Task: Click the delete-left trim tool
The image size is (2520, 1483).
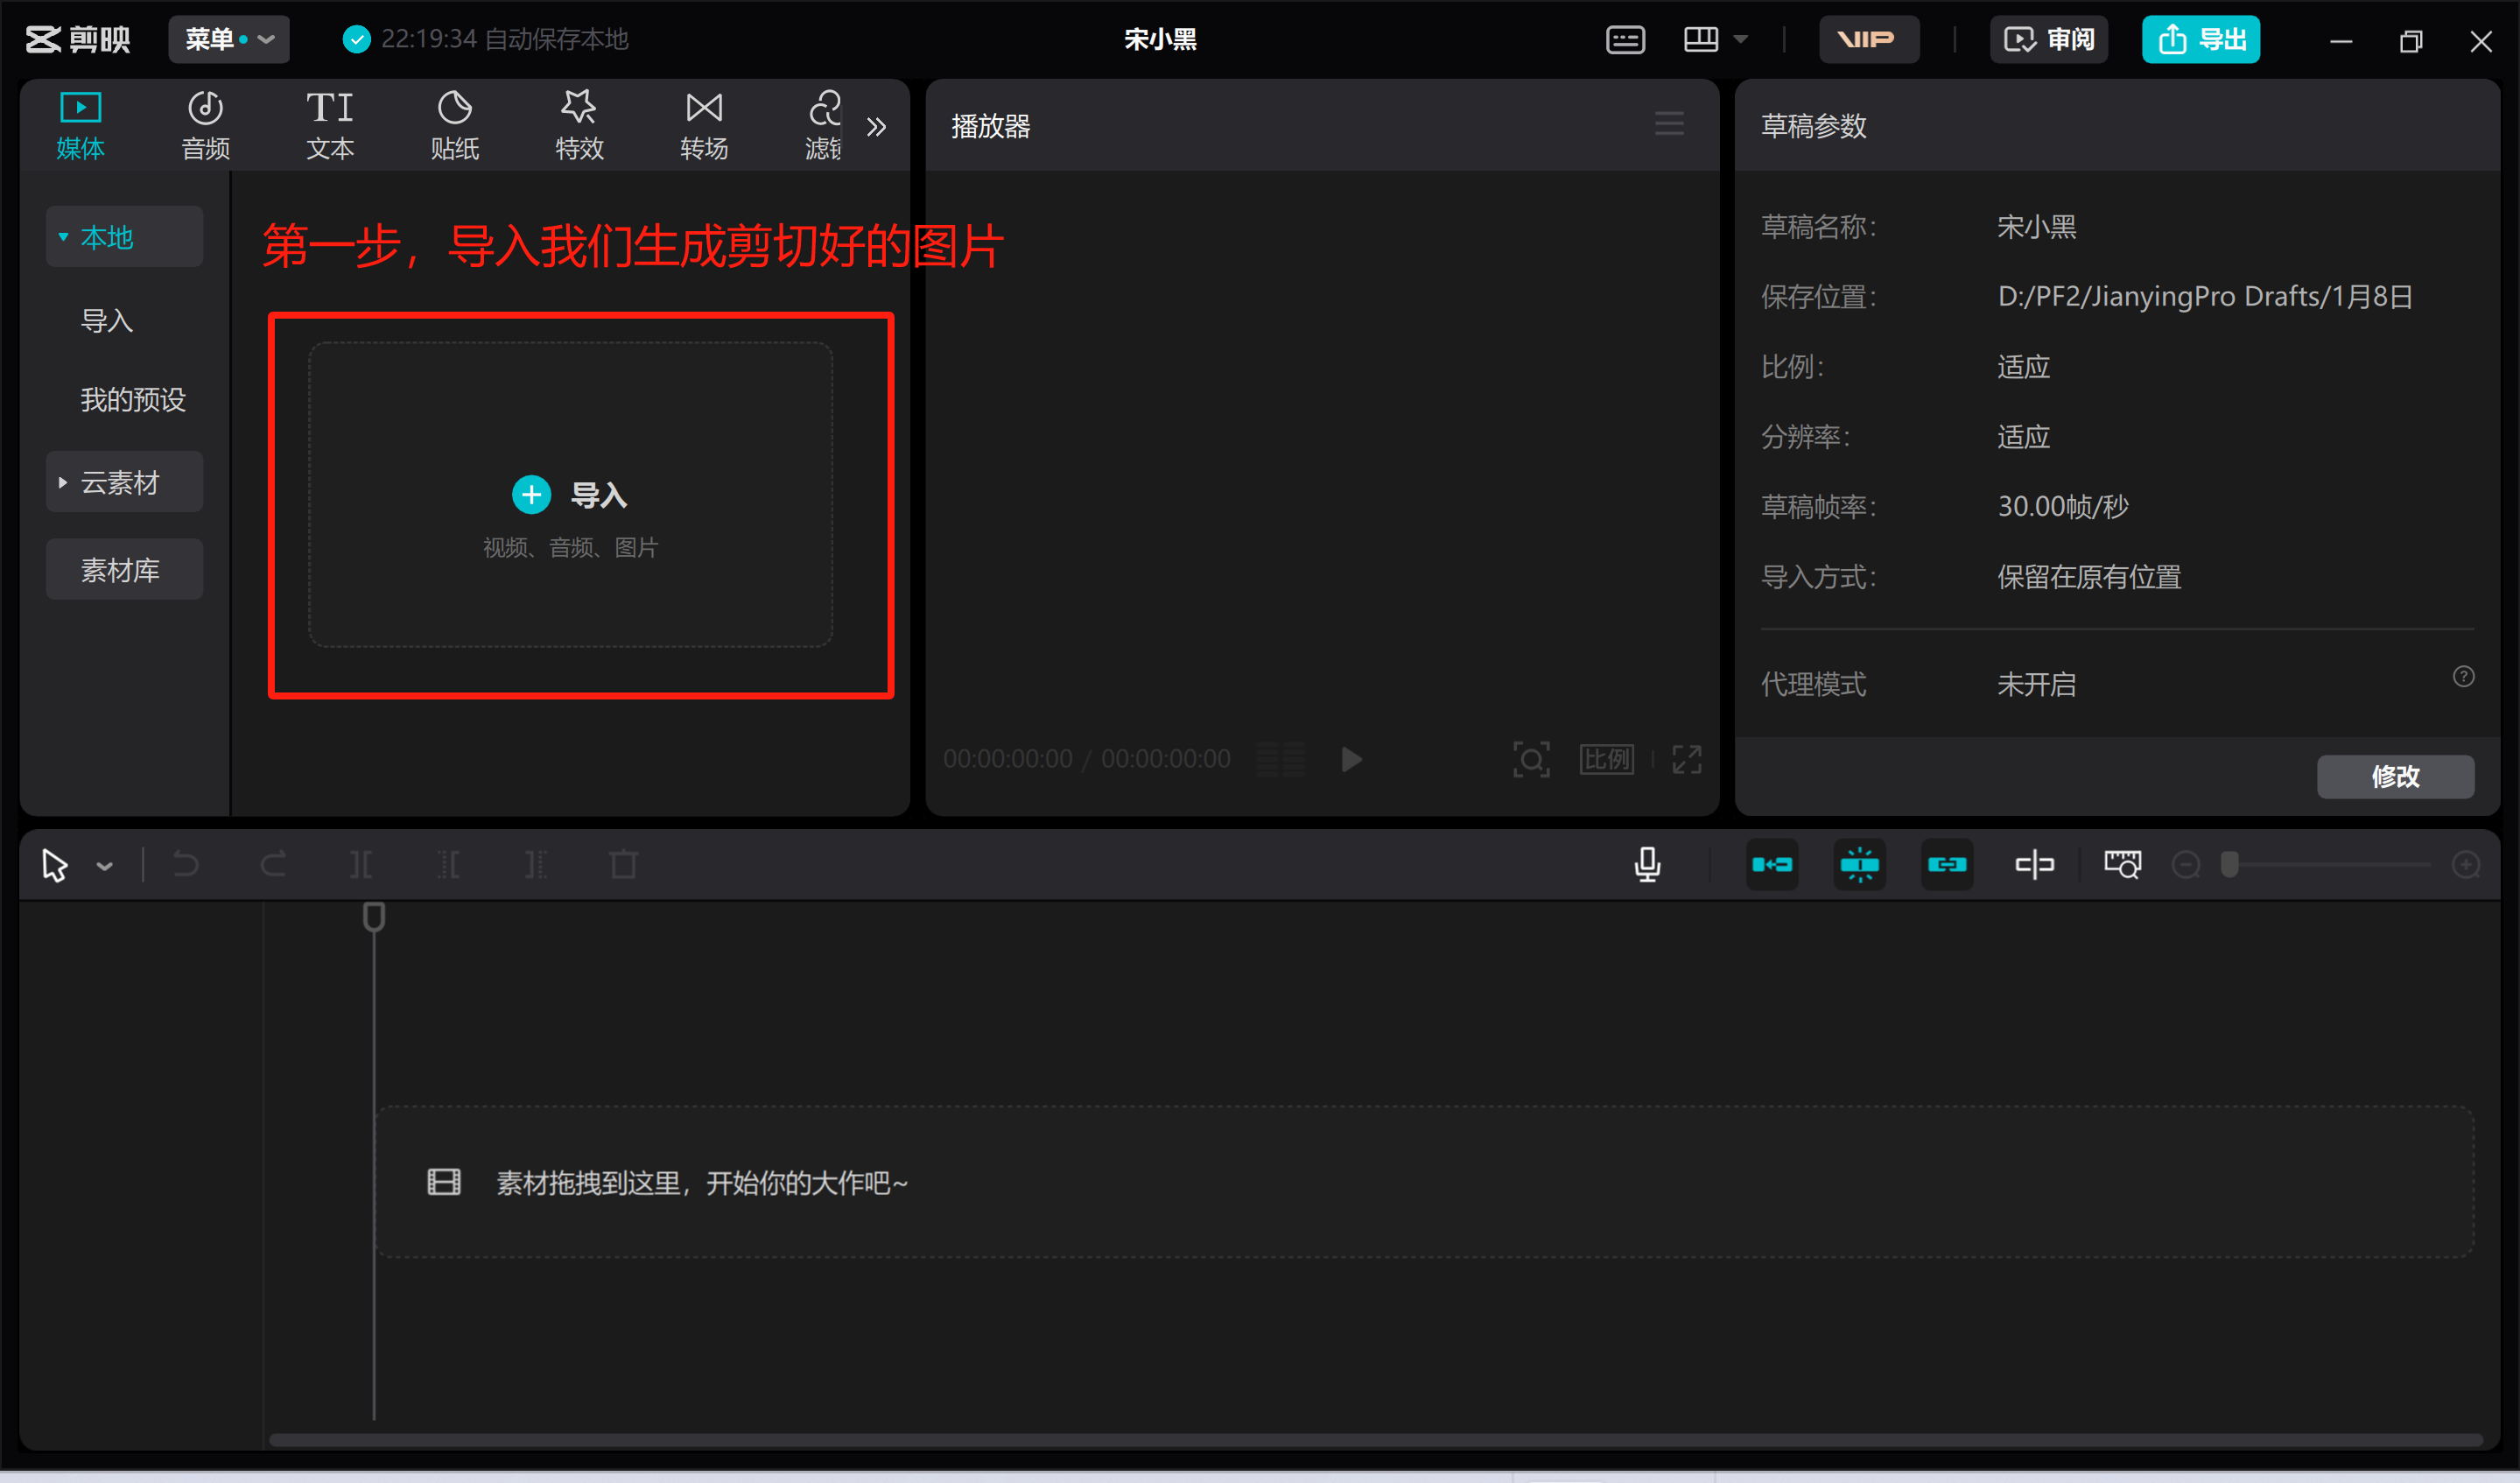Action: [x=448, y=865]
